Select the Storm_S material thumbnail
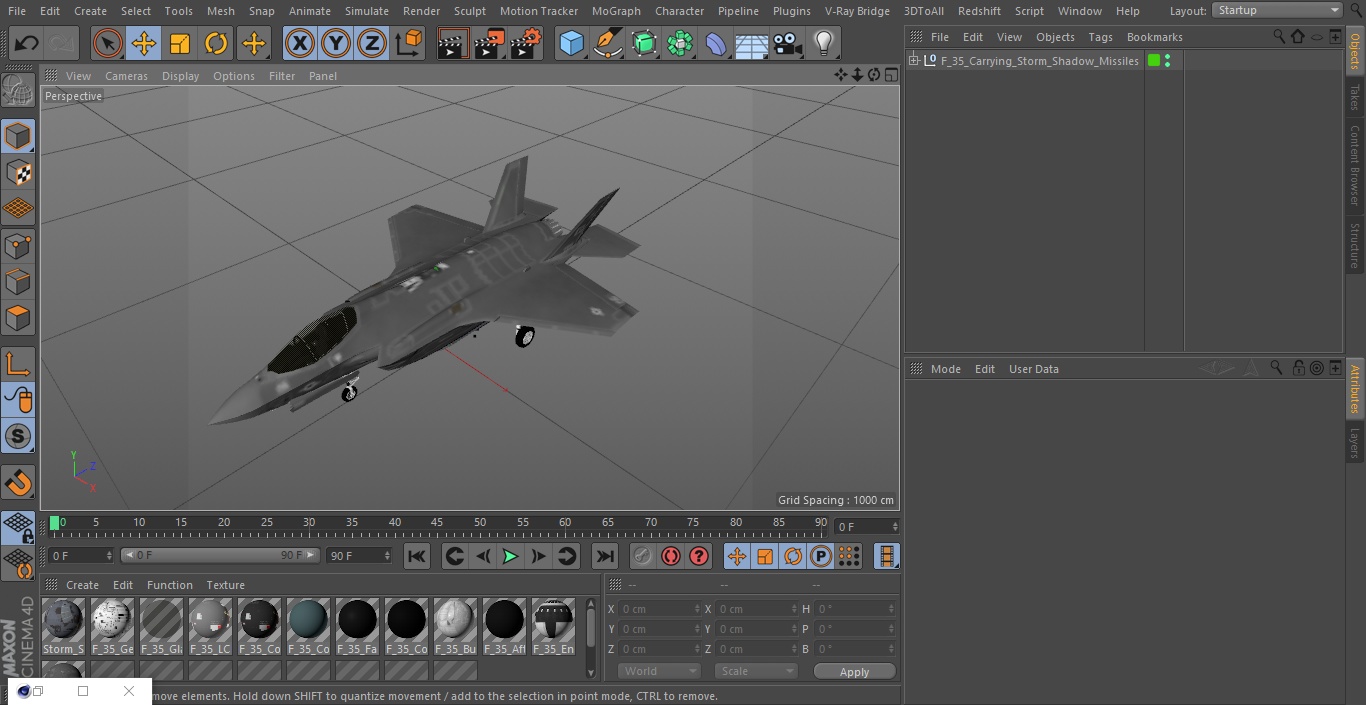The image size is (1366, 705). 63,626
